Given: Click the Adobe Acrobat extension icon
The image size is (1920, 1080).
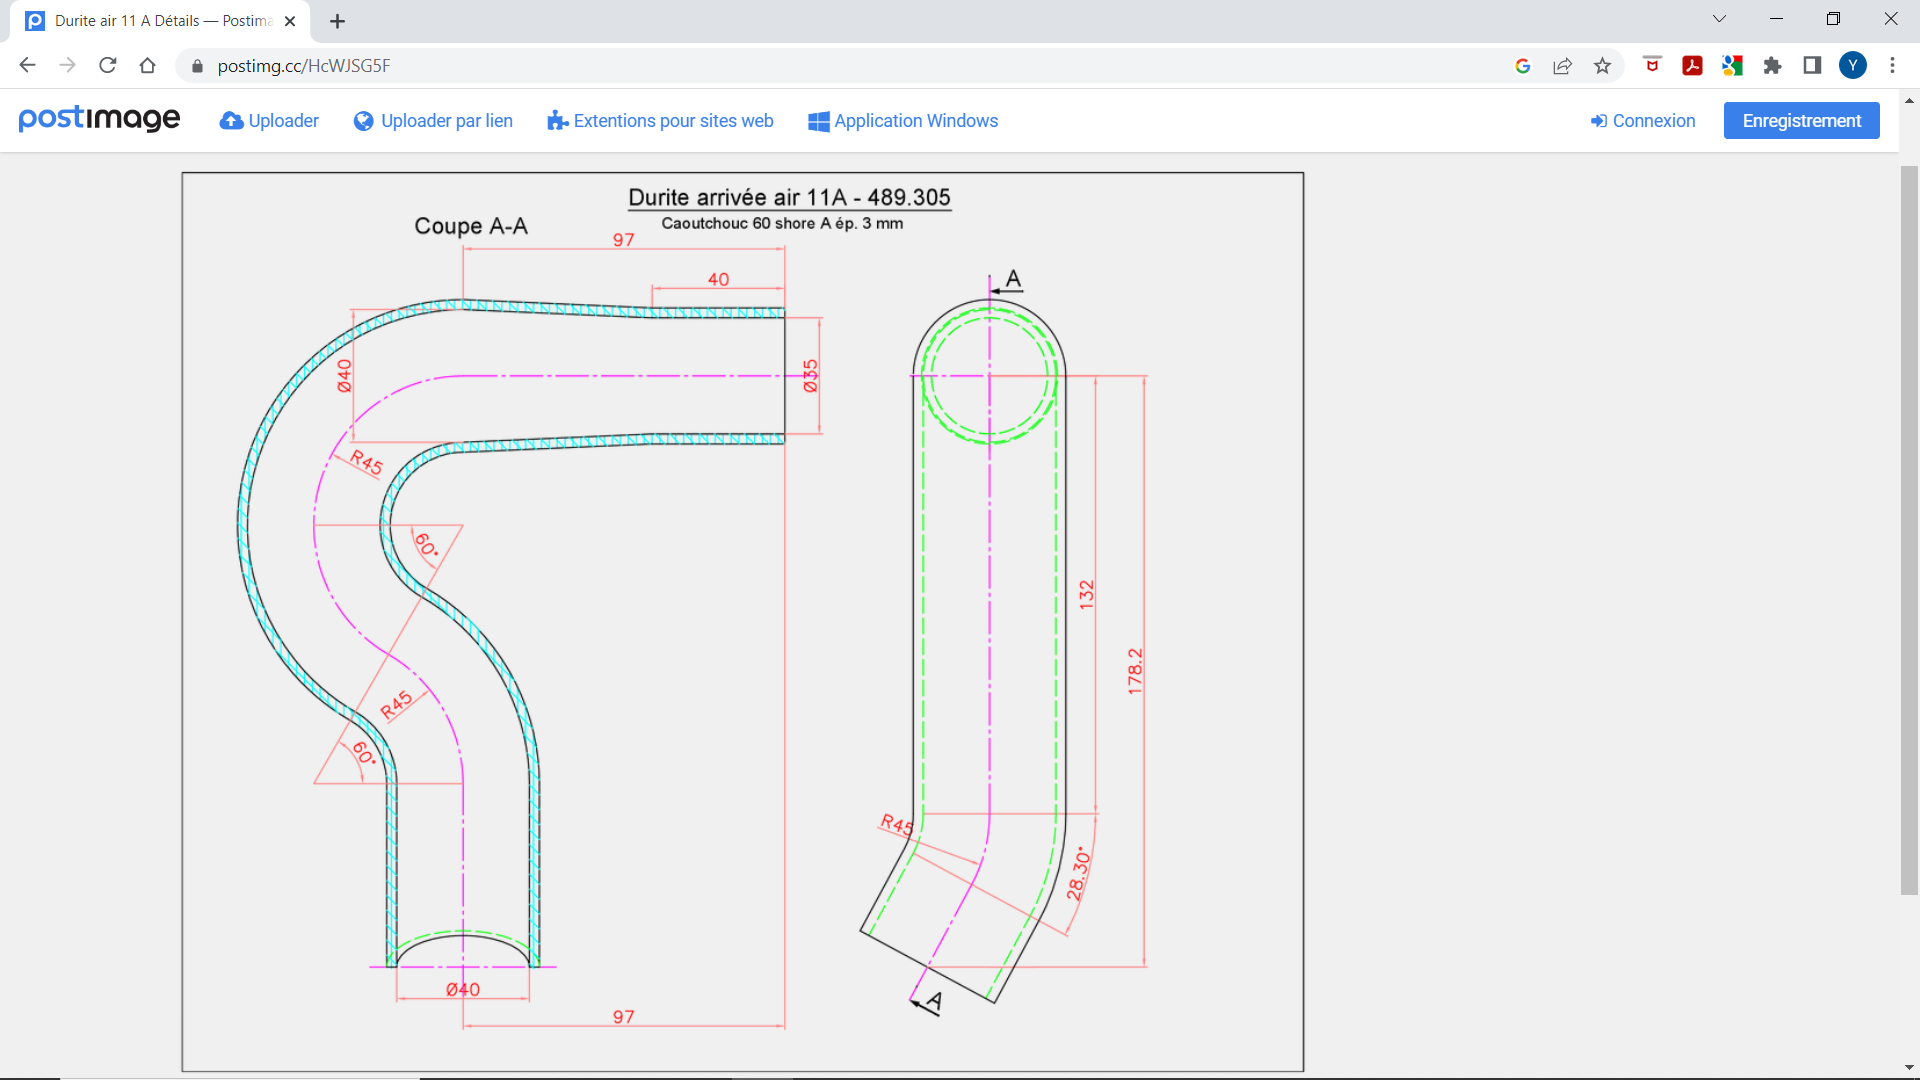Looking at the screenshot, I should (1692, 66).
